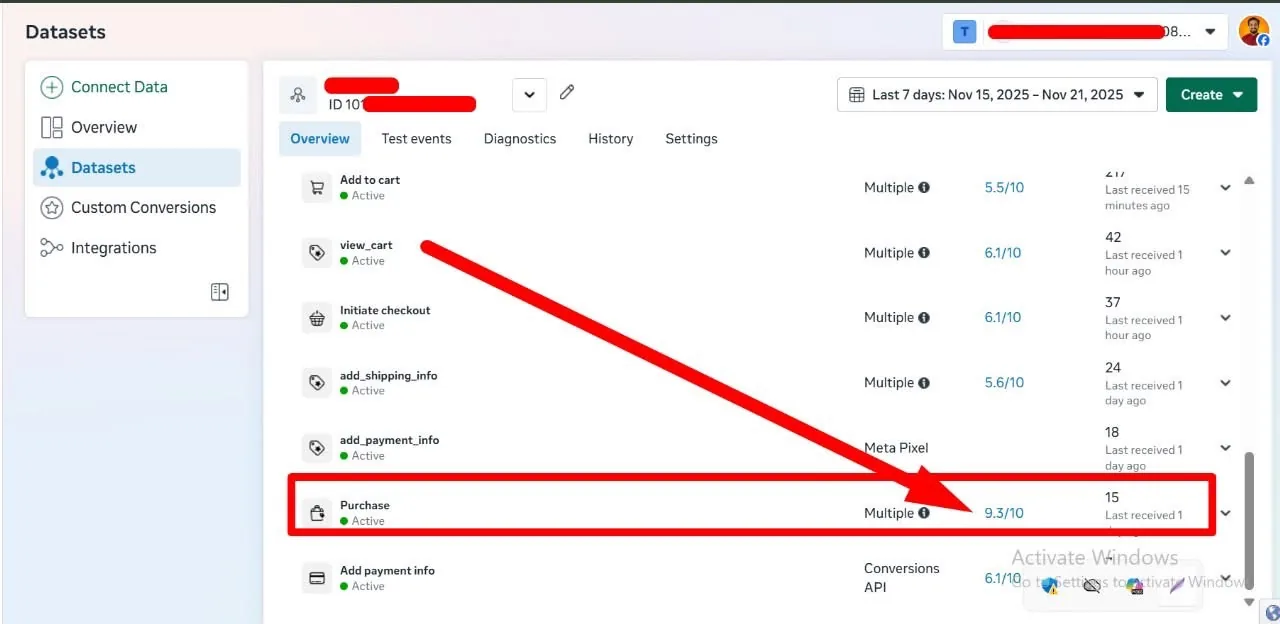Click the view_cart event tag icon

pos(317,252)
